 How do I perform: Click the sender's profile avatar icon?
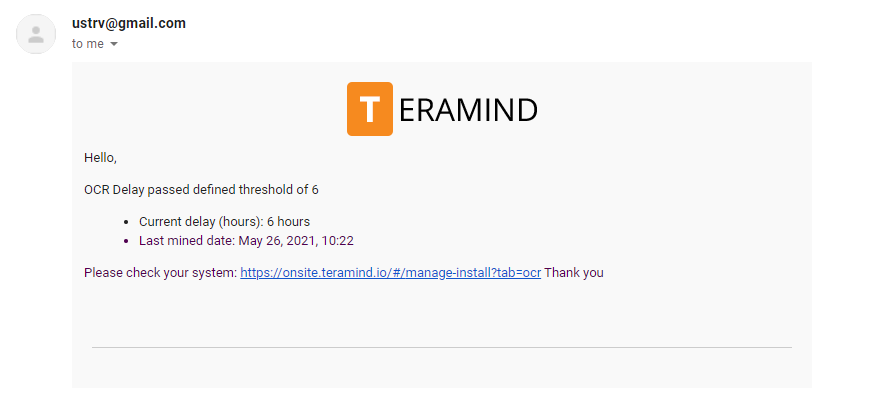[x=35, y=34]
